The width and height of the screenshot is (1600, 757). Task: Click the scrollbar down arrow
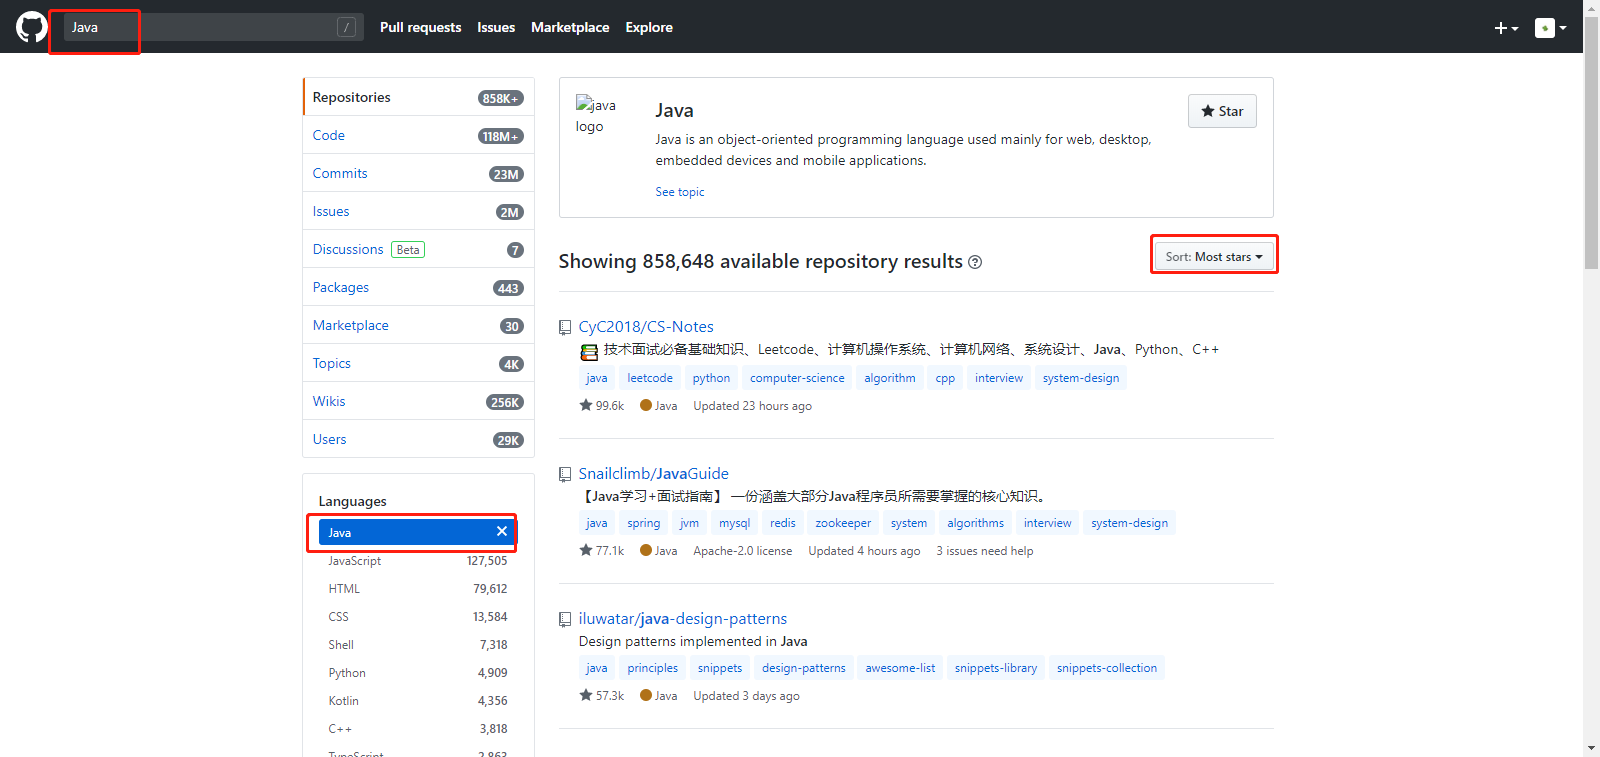click(x=1591, y=749)
